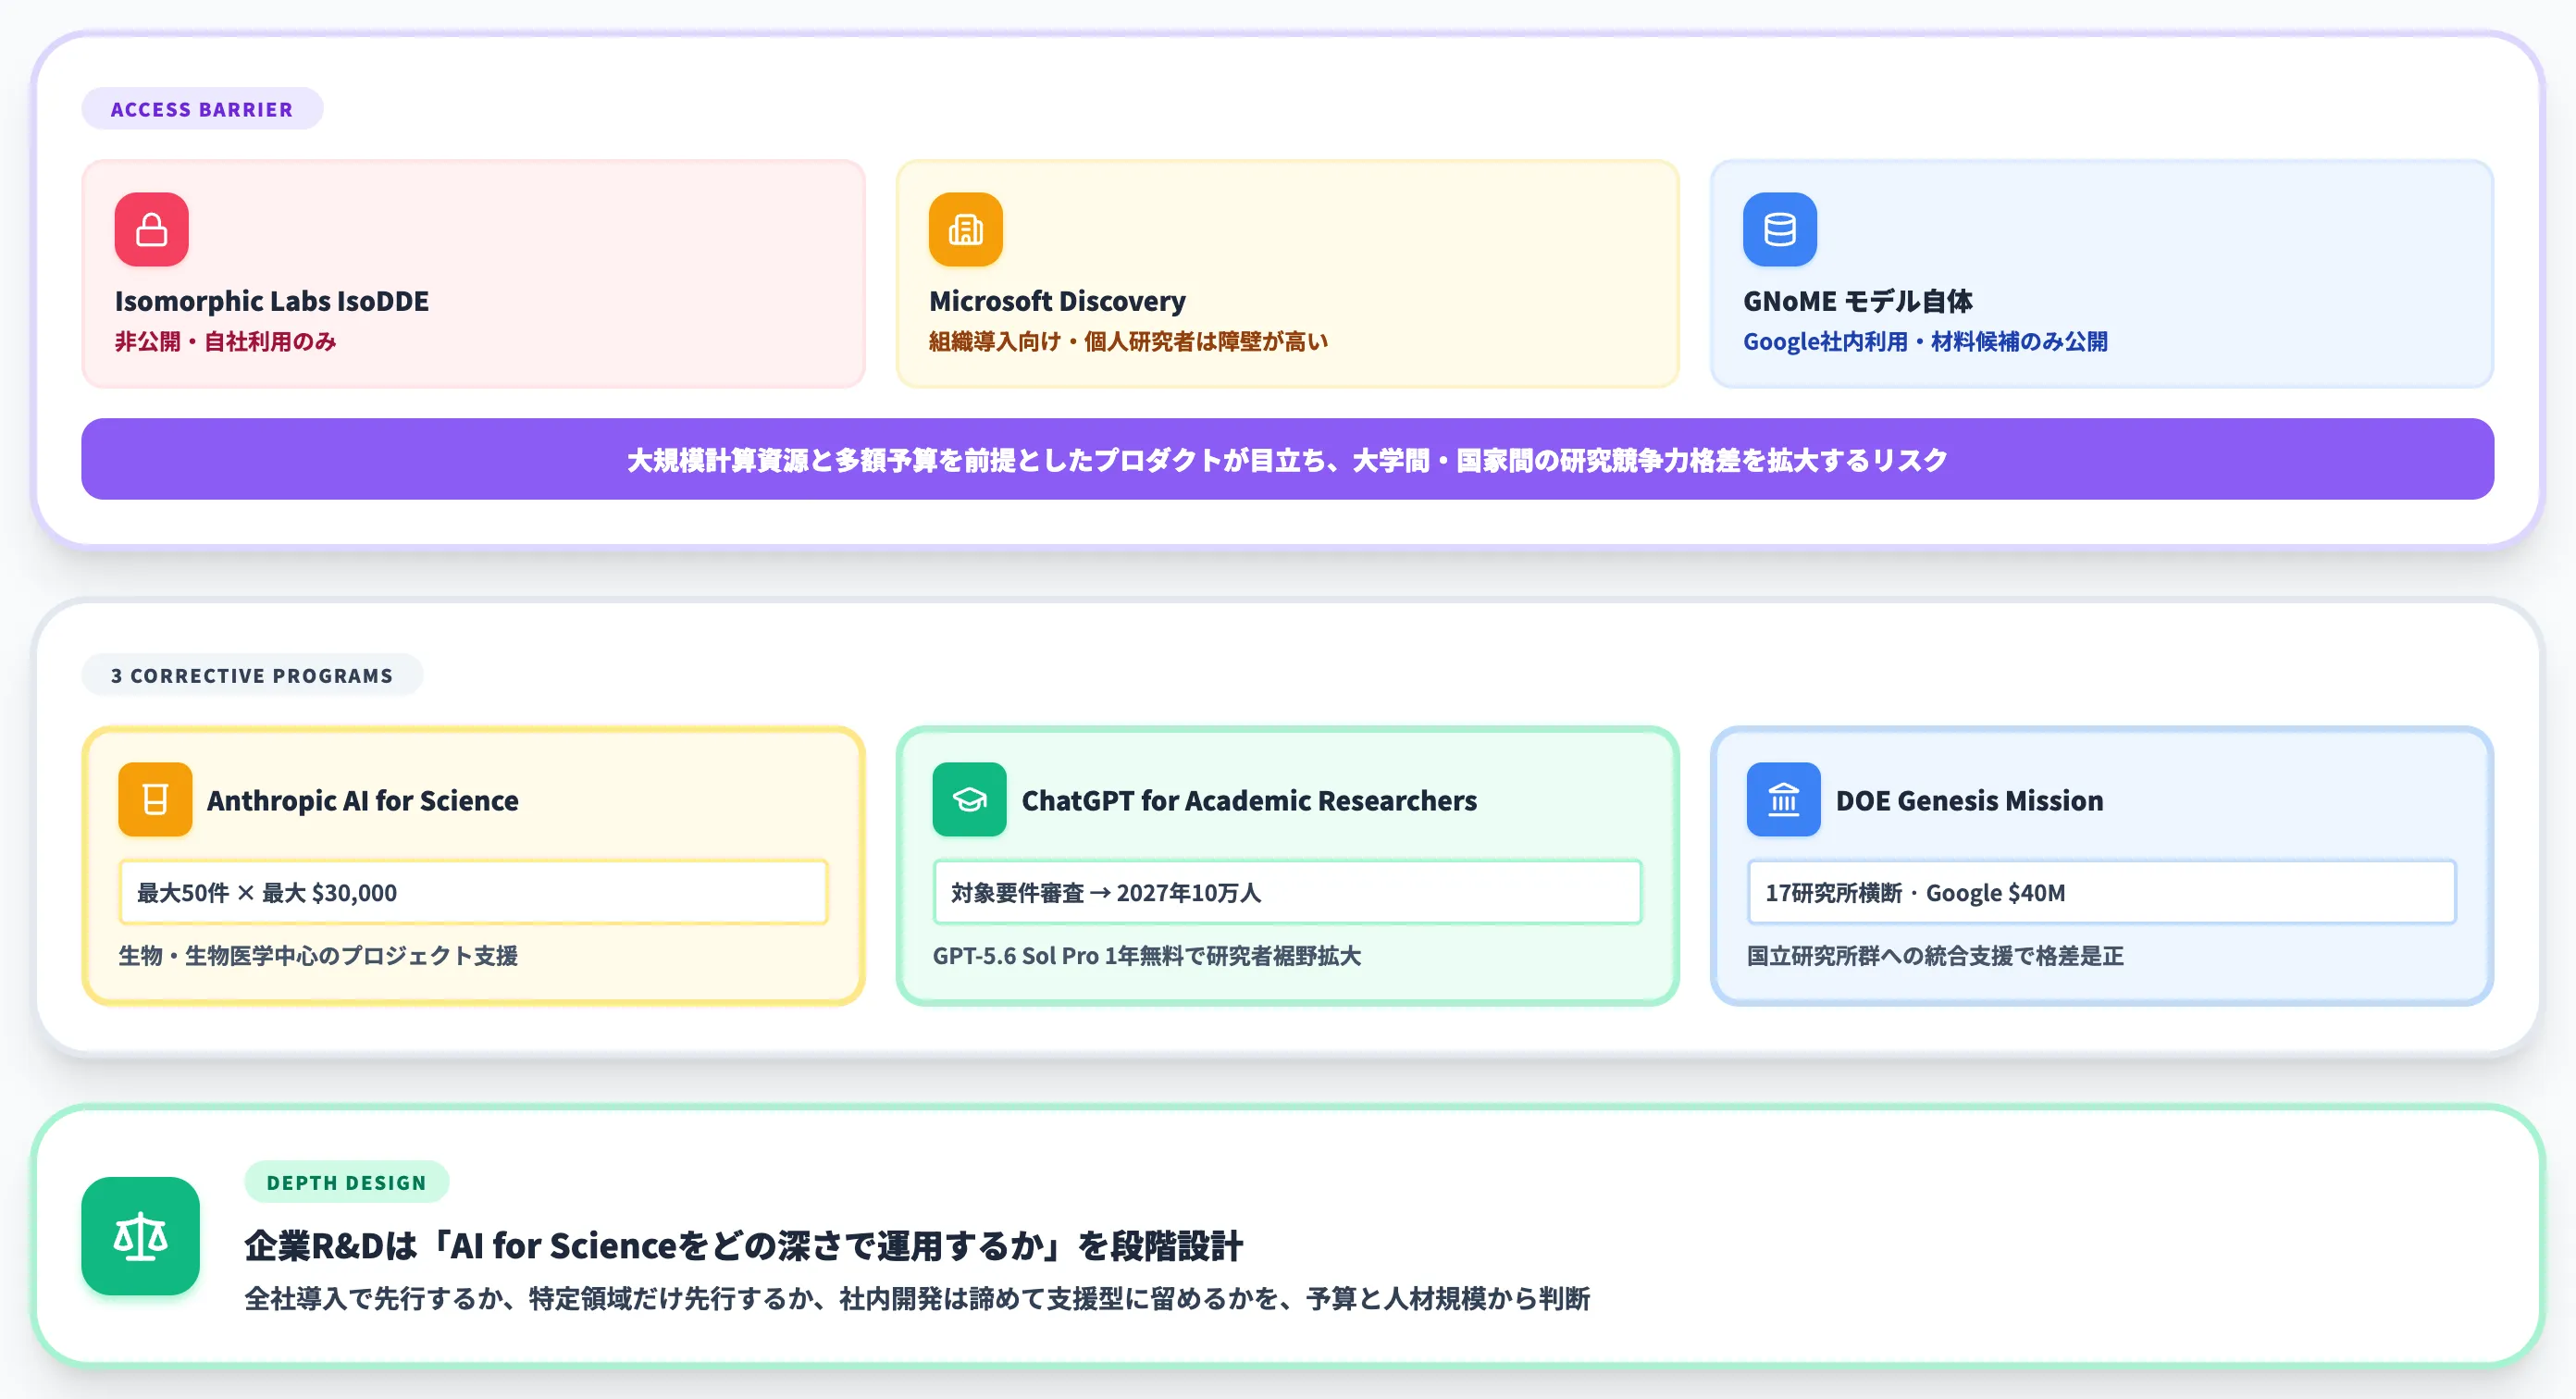Click the headline '企業R&Dは「AI for Science...」を段階設計'
Viewport: 2576px width, 1399px height.
click(x=744, y=1246)
